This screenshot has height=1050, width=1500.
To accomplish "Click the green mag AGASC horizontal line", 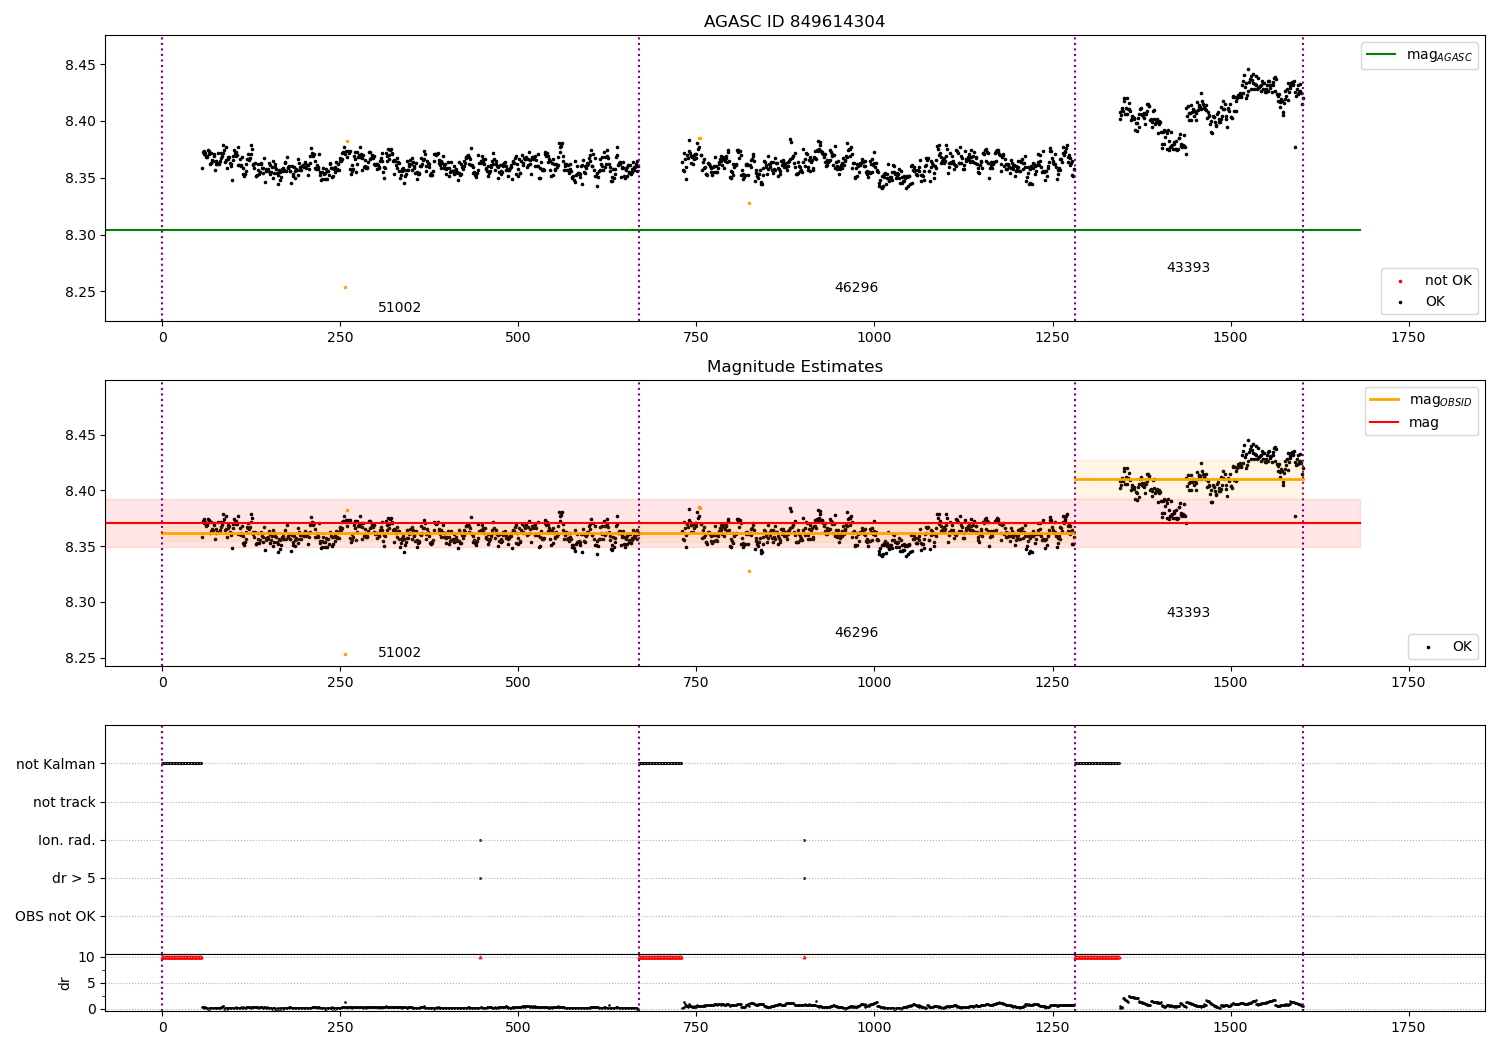I will tap(733, 230).
